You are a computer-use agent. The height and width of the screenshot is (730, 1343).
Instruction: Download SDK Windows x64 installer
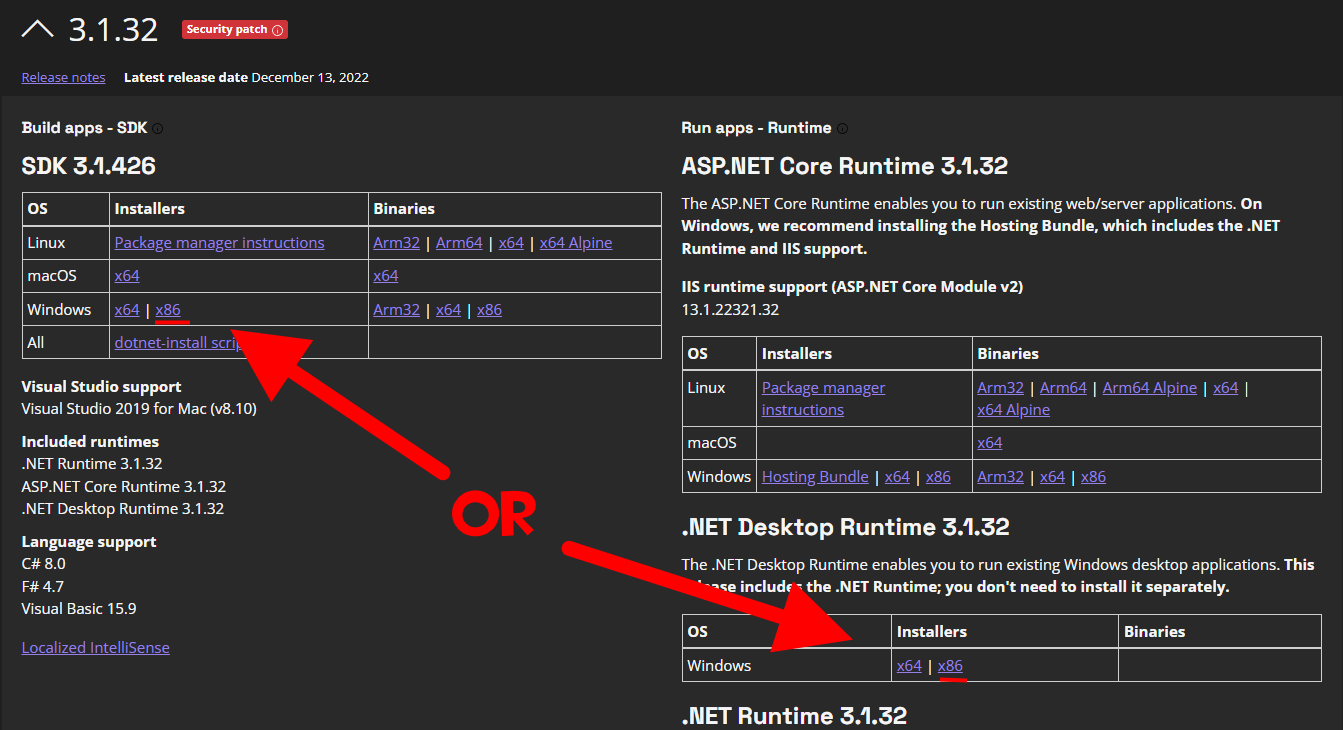click(x=127, y=309)
